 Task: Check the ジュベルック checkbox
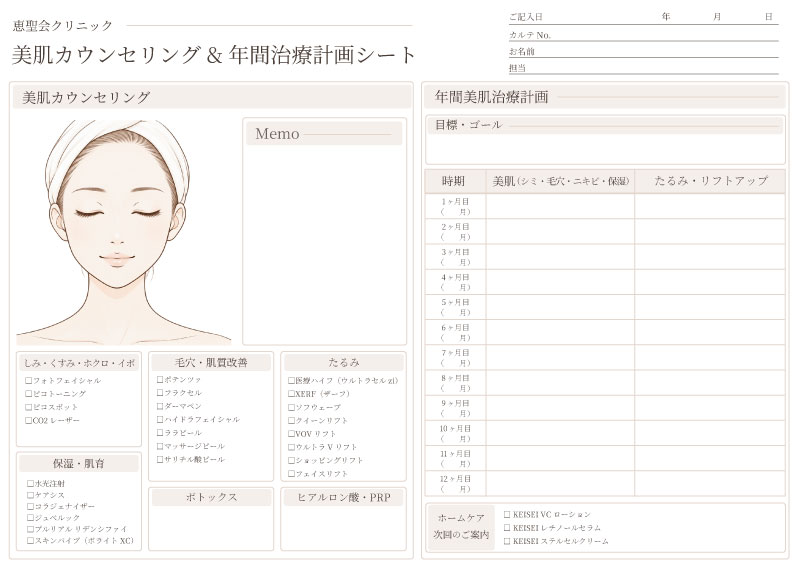30,518
